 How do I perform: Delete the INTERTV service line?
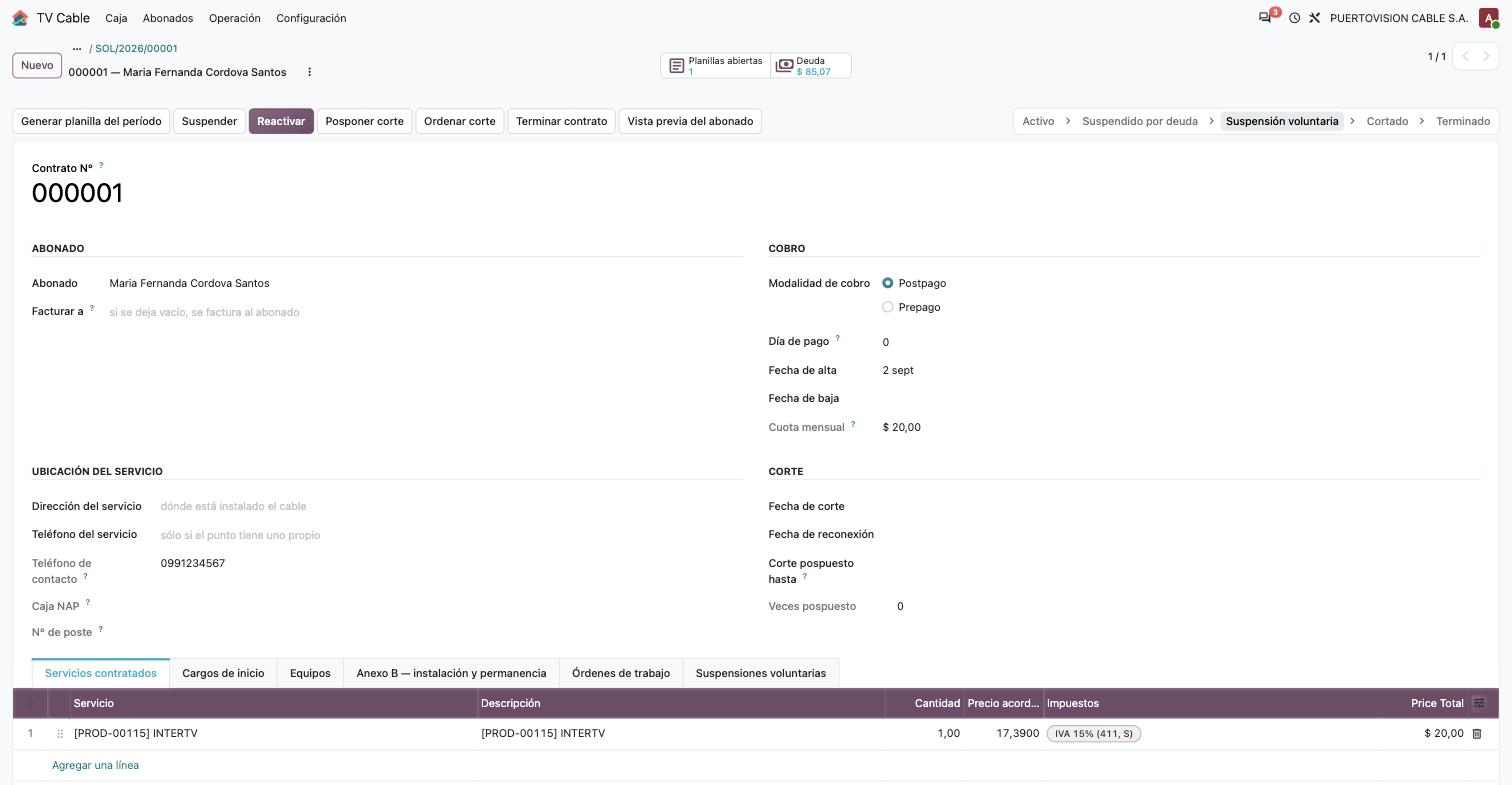tap(1476, 734)
